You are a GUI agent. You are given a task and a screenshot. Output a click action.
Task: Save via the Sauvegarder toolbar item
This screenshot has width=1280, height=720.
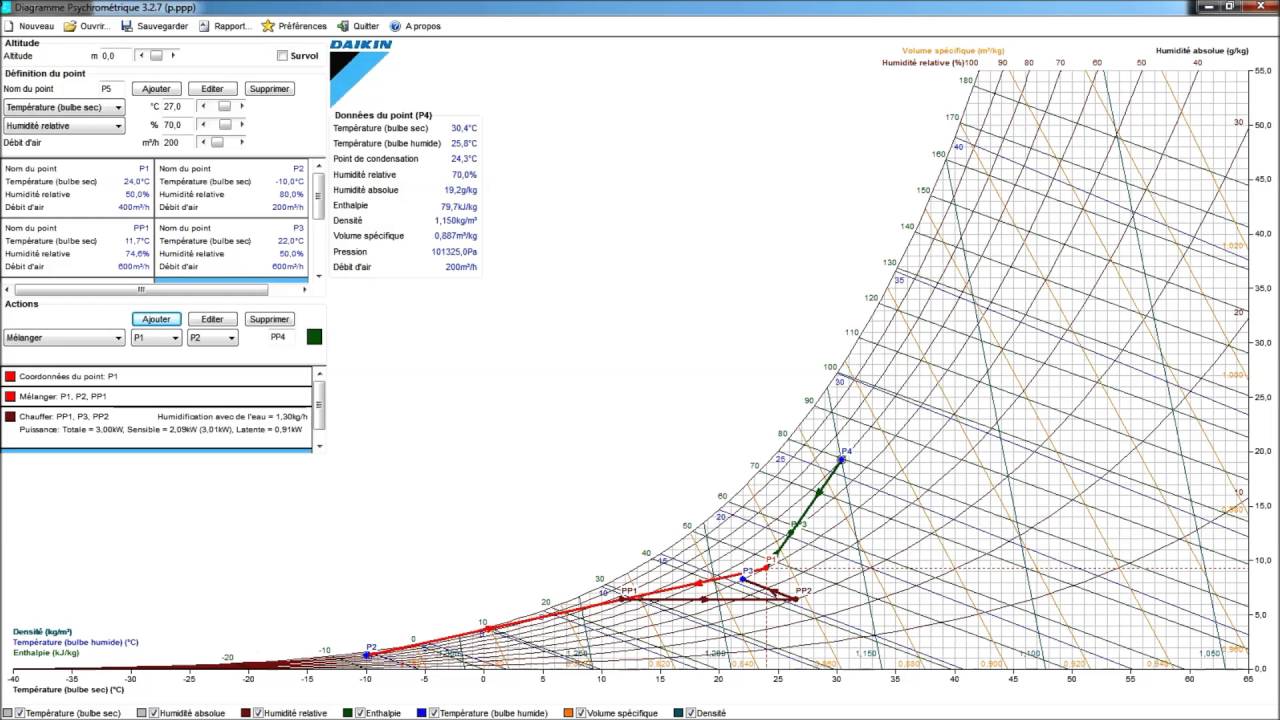155,26
